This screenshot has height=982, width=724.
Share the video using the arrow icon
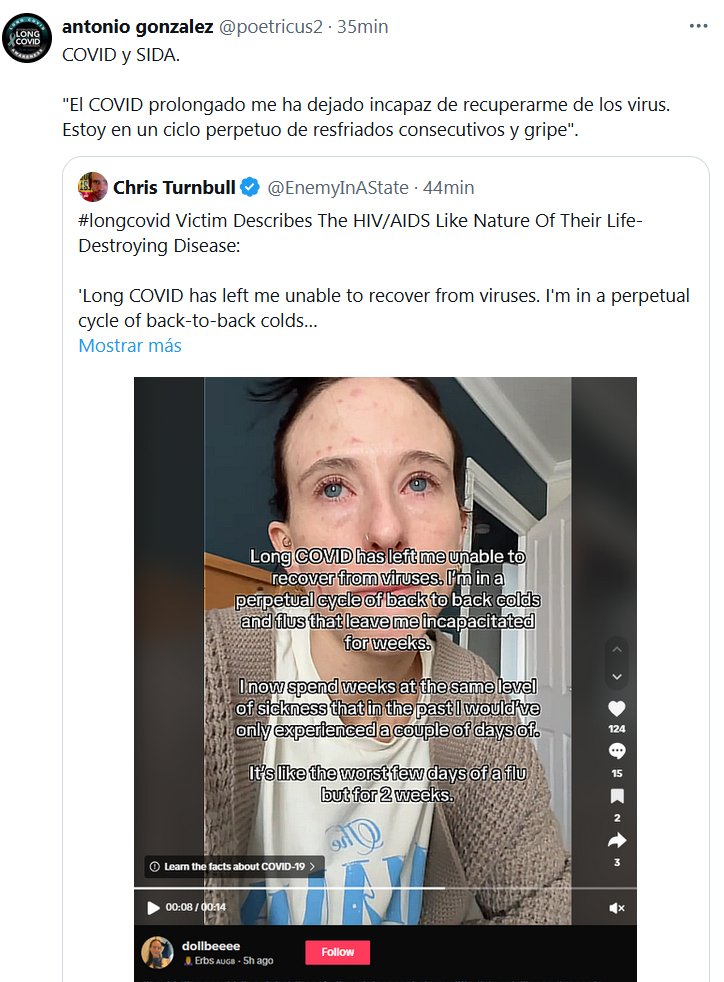(x=617, y=841)
